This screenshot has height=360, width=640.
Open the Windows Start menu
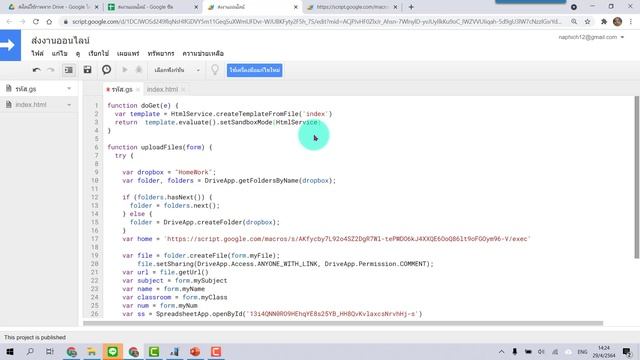pyautogui.click(x=9, y=351)
